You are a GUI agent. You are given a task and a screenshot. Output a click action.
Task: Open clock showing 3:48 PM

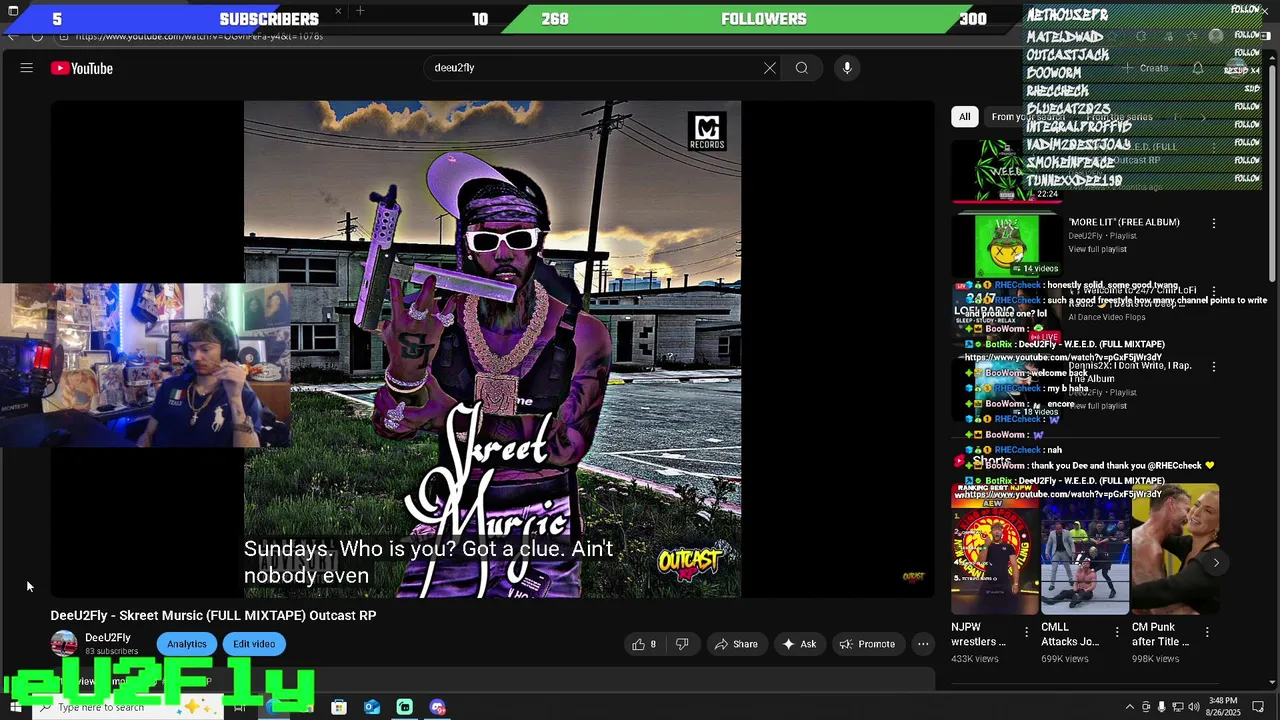[1223, 707]
